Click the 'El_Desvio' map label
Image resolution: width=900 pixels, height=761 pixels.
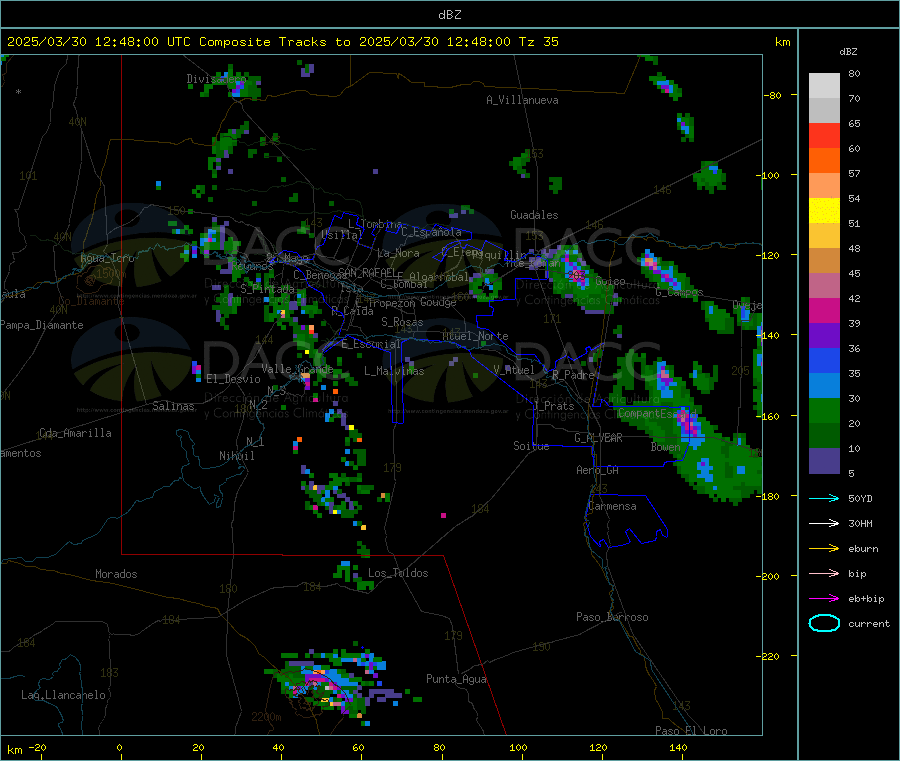(x=233, y=379)
